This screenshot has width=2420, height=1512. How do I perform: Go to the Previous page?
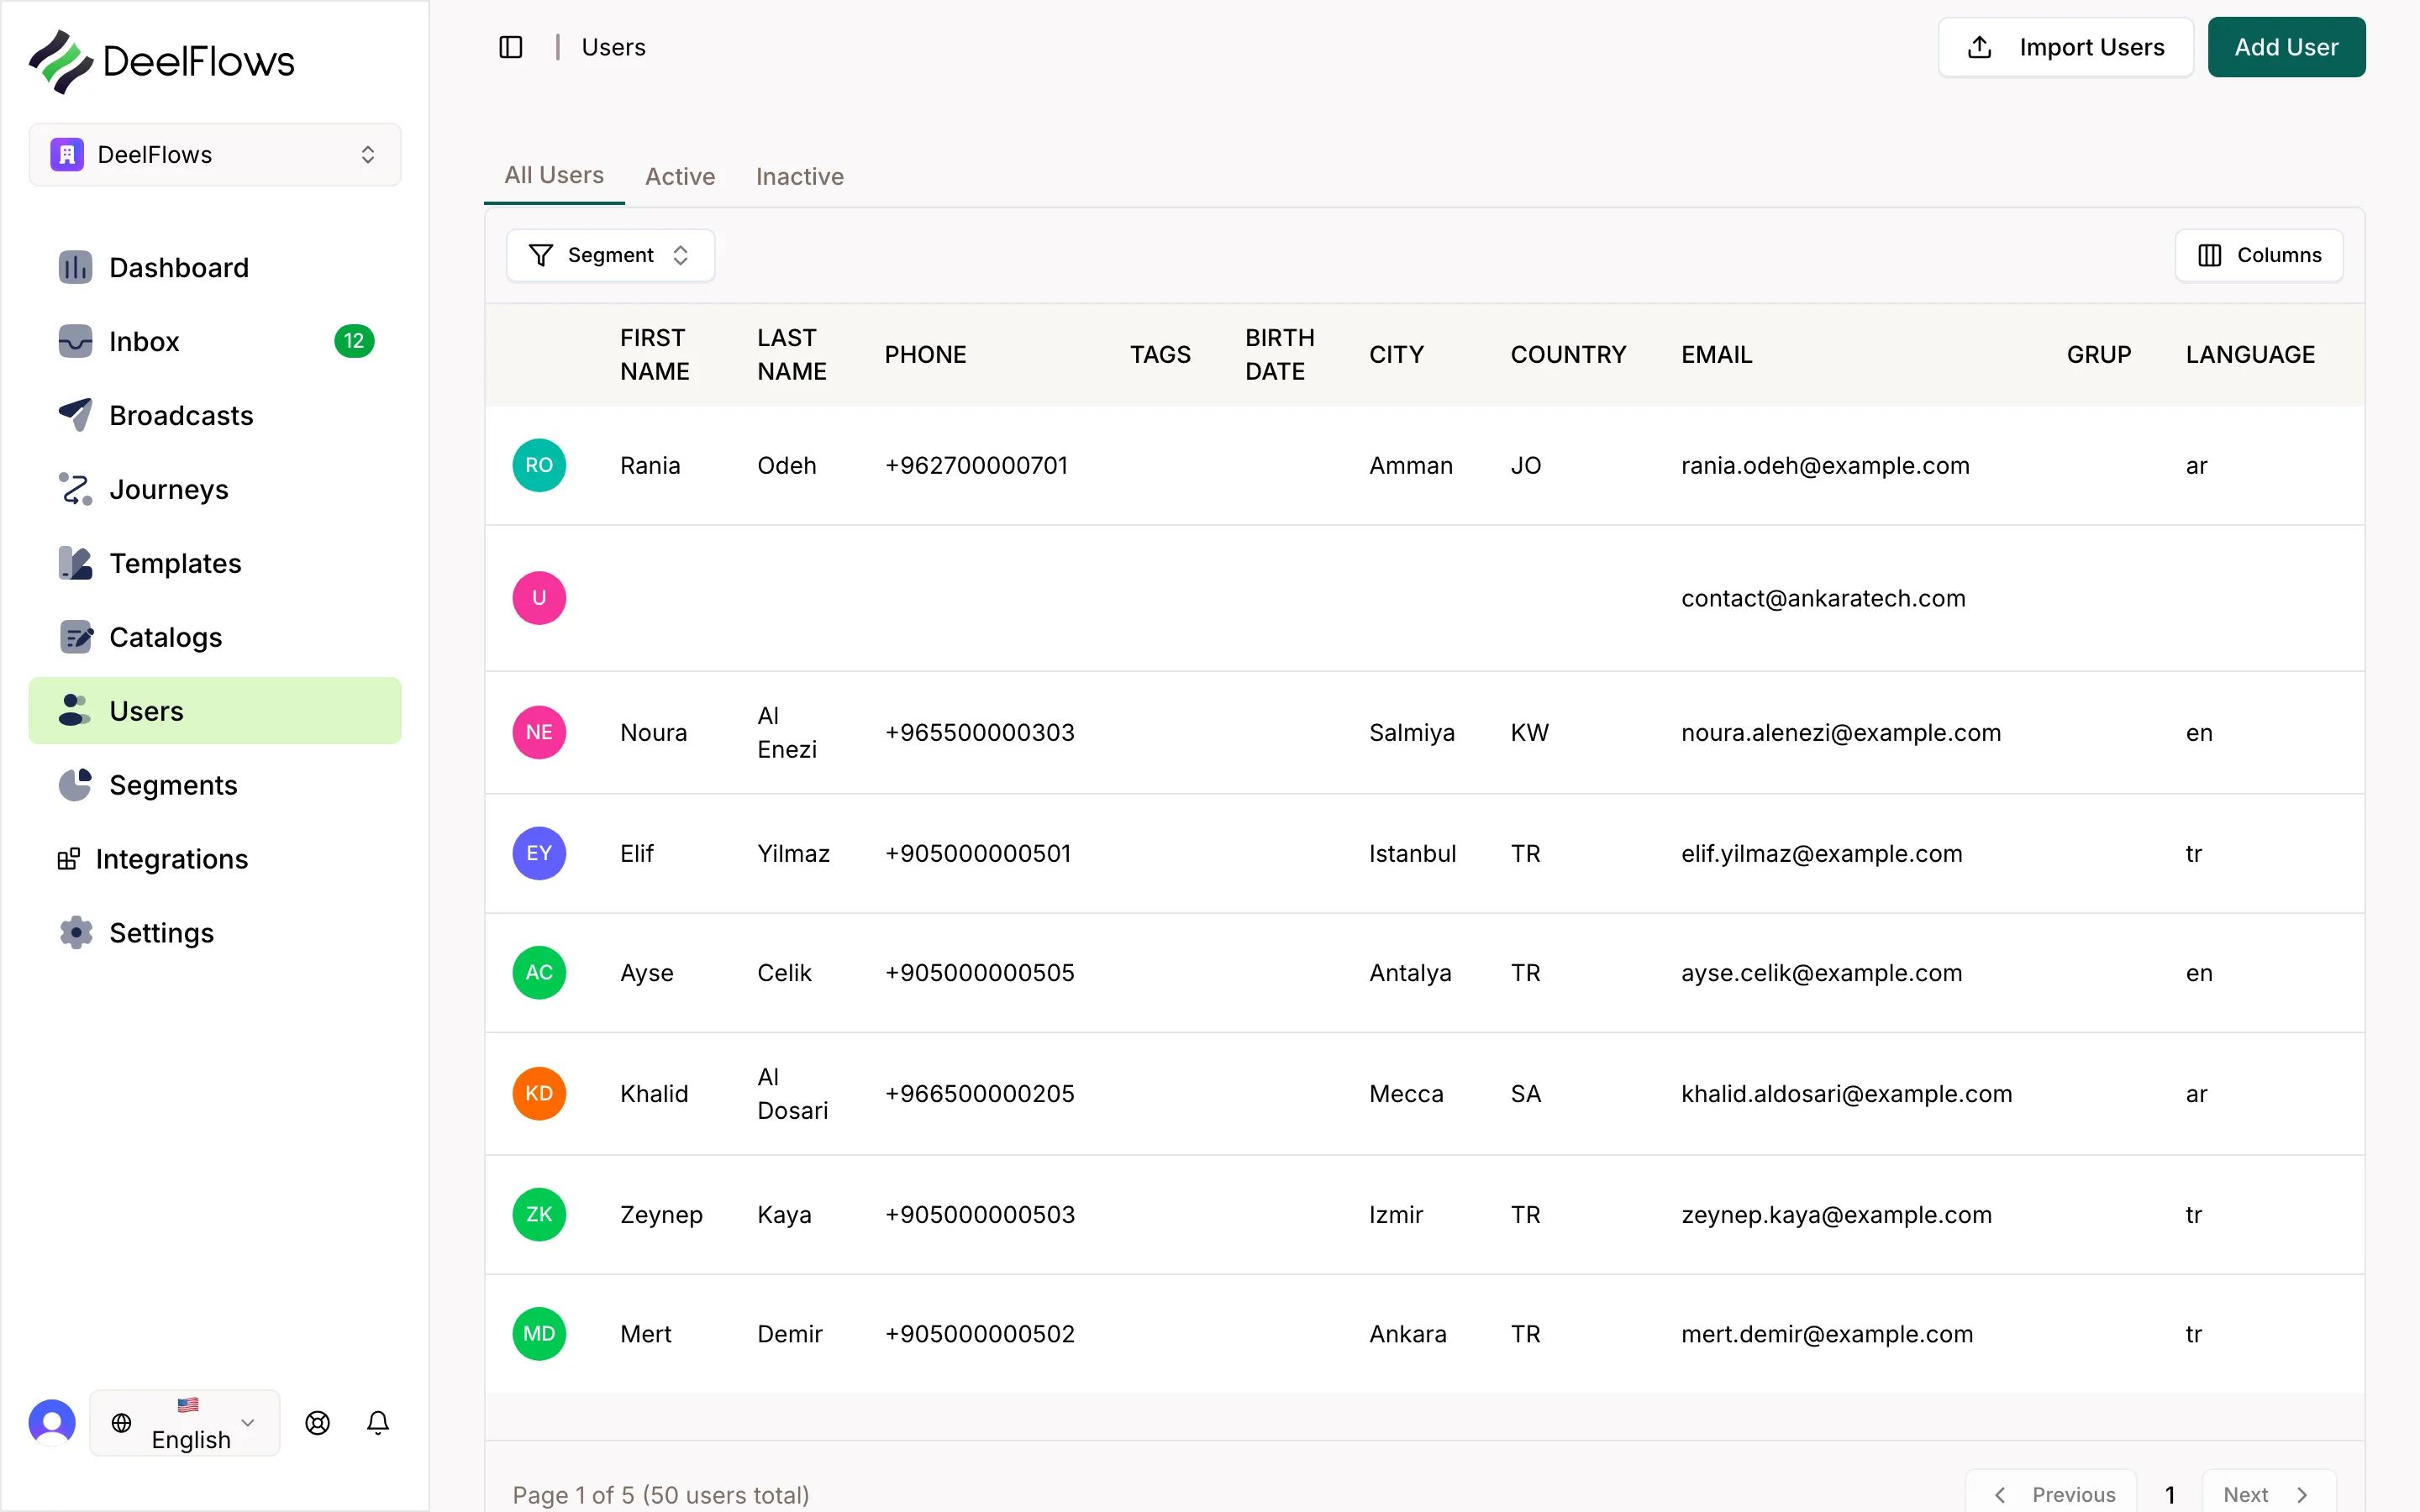(x=2052, y=1494)
